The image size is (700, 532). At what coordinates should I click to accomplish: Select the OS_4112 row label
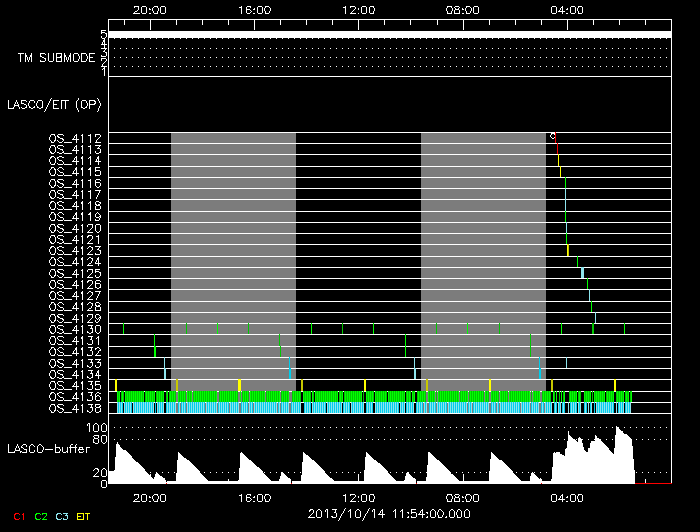coord(75,138)
